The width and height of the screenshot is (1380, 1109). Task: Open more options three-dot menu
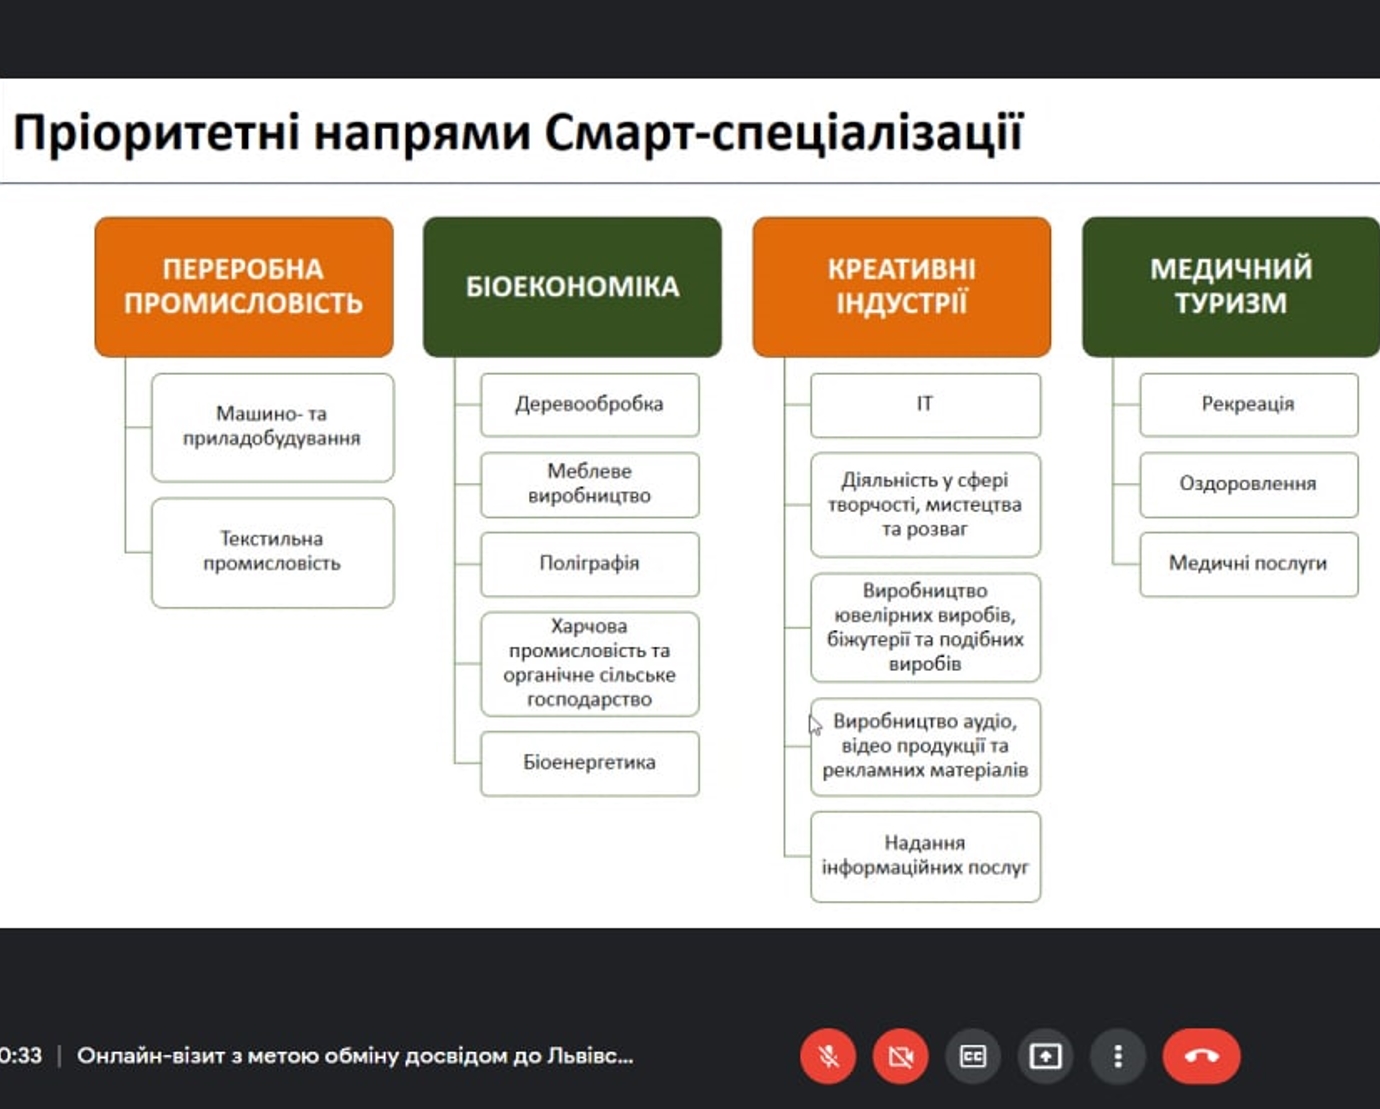pyautogui.click(x=1118, y=1056)
